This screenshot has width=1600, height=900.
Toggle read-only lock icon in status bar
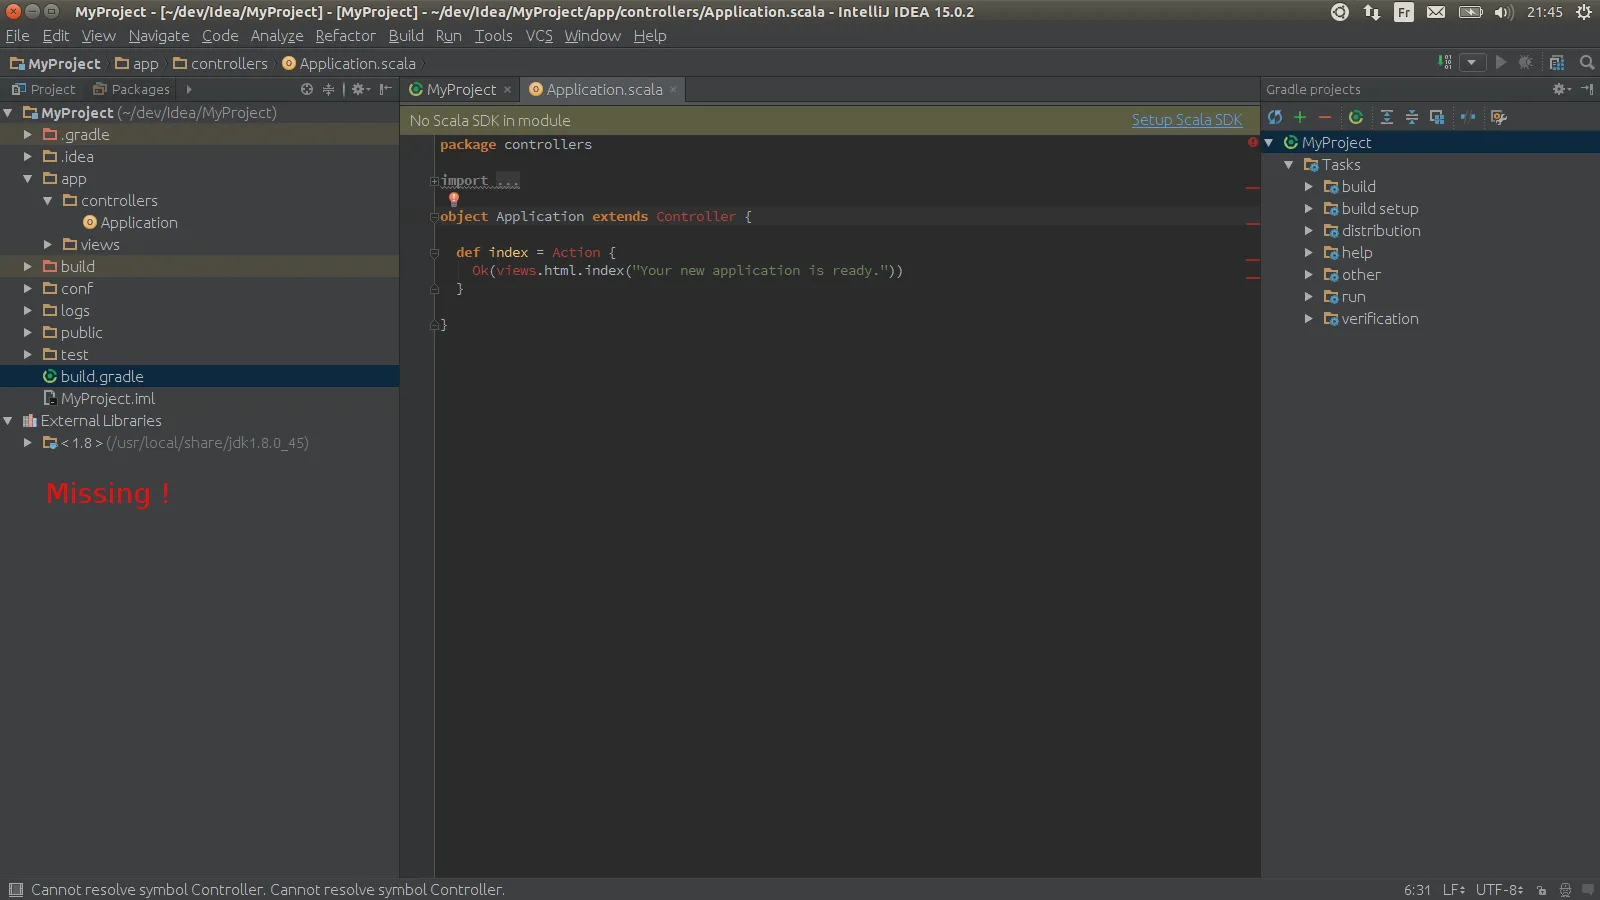[1542, 889]
